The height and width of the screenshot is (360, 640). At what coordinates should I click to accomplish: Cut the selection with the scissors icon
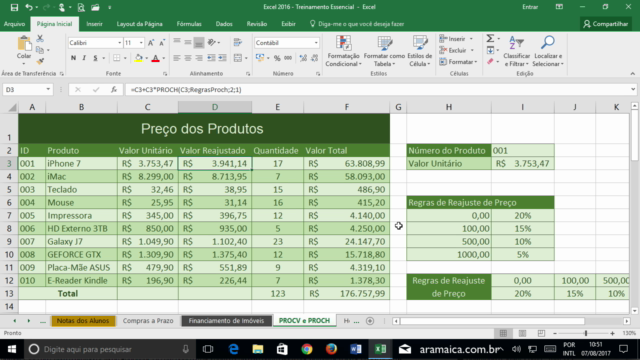click(x=40, y=38)
